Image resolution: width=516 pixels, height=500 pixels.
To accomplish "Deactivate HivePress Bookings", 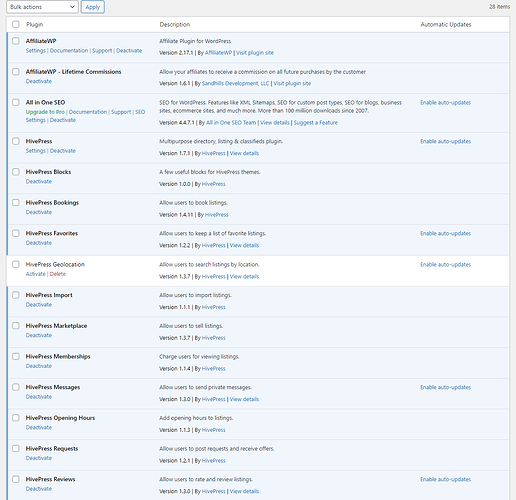I will 39,212.
